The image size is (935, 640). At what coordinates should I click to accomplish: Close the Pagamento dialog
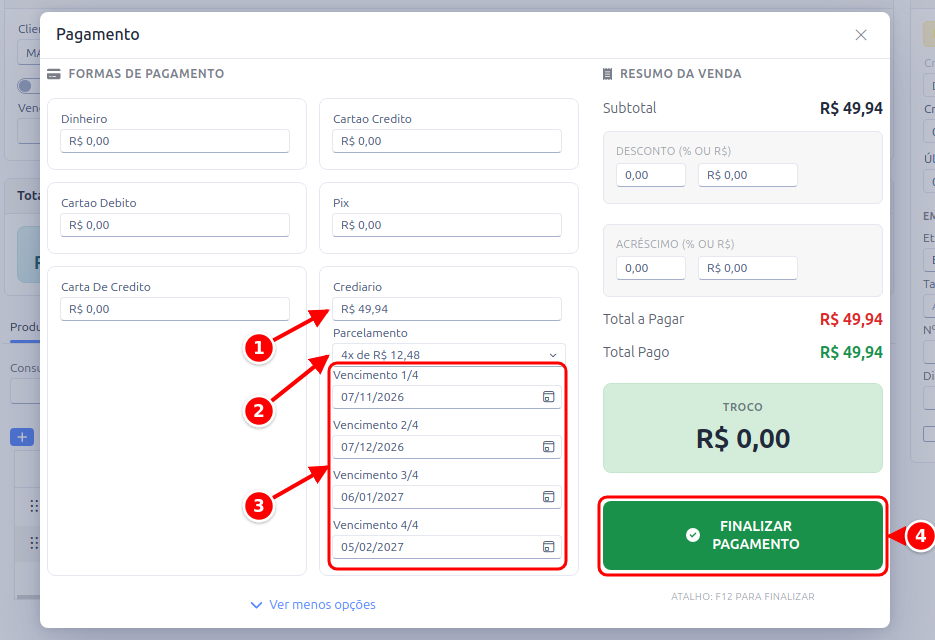(x=860, y=35)
